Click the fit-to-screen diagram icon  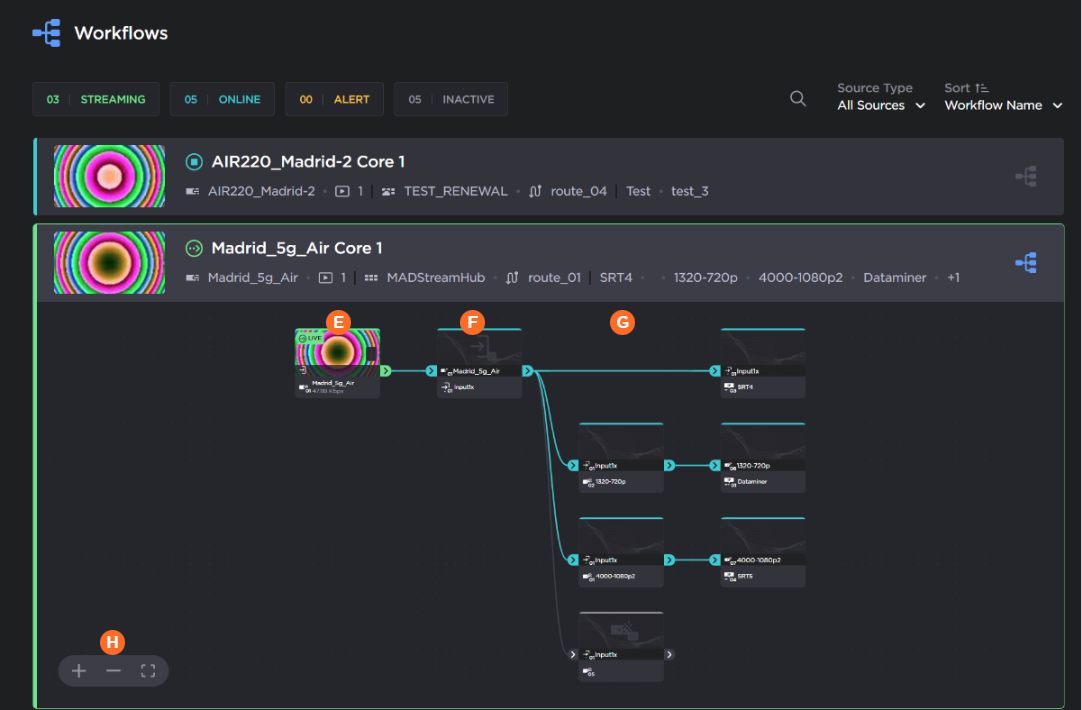tap(148, 671)
